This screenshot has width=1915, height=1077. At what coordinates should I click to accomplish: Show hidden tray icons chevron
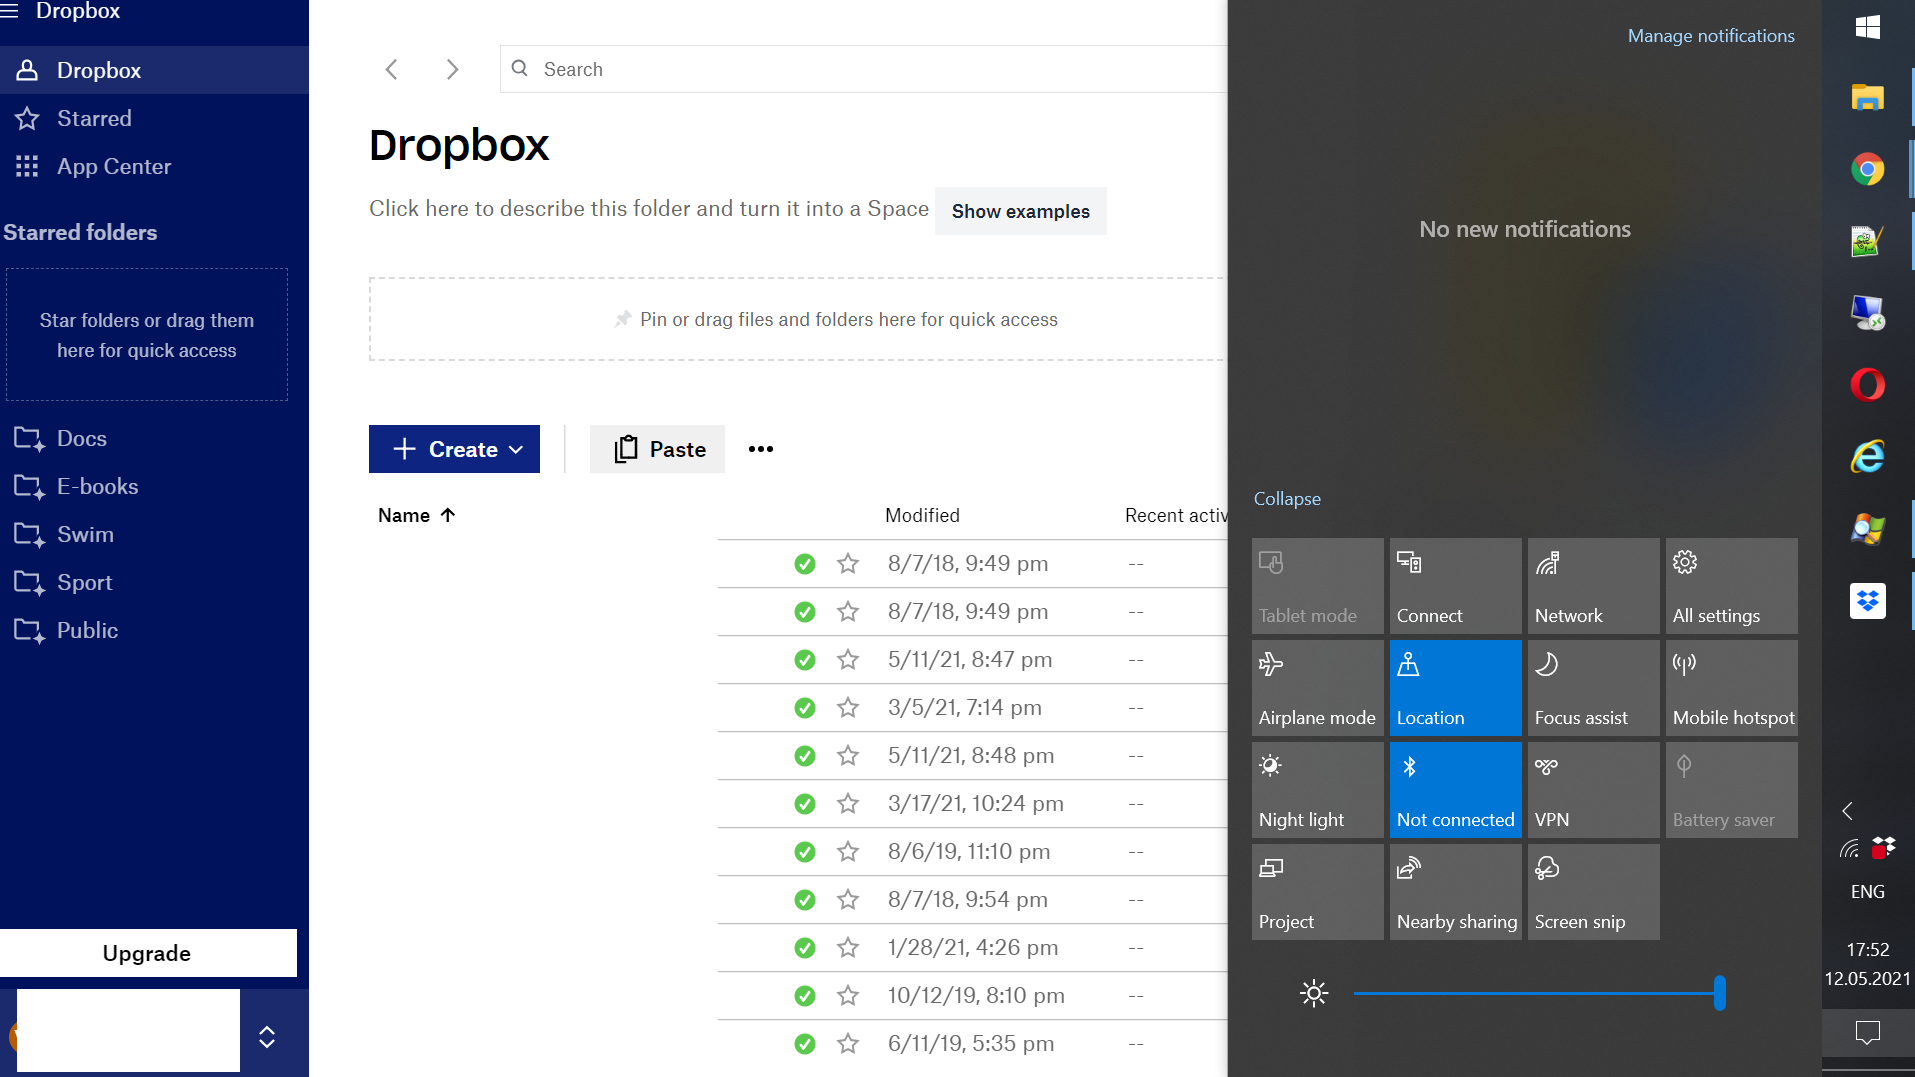pos(1848,811)
